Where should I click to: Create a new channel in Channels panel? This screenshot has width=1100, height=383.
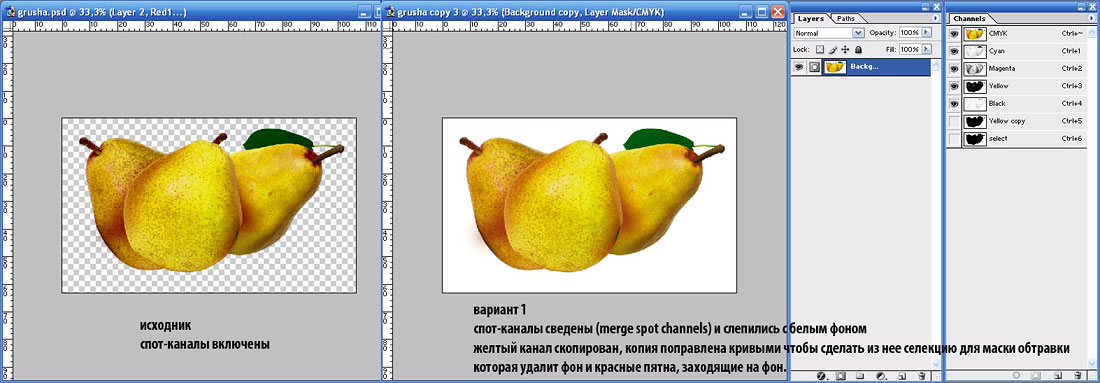click(x=1057, y=375)
